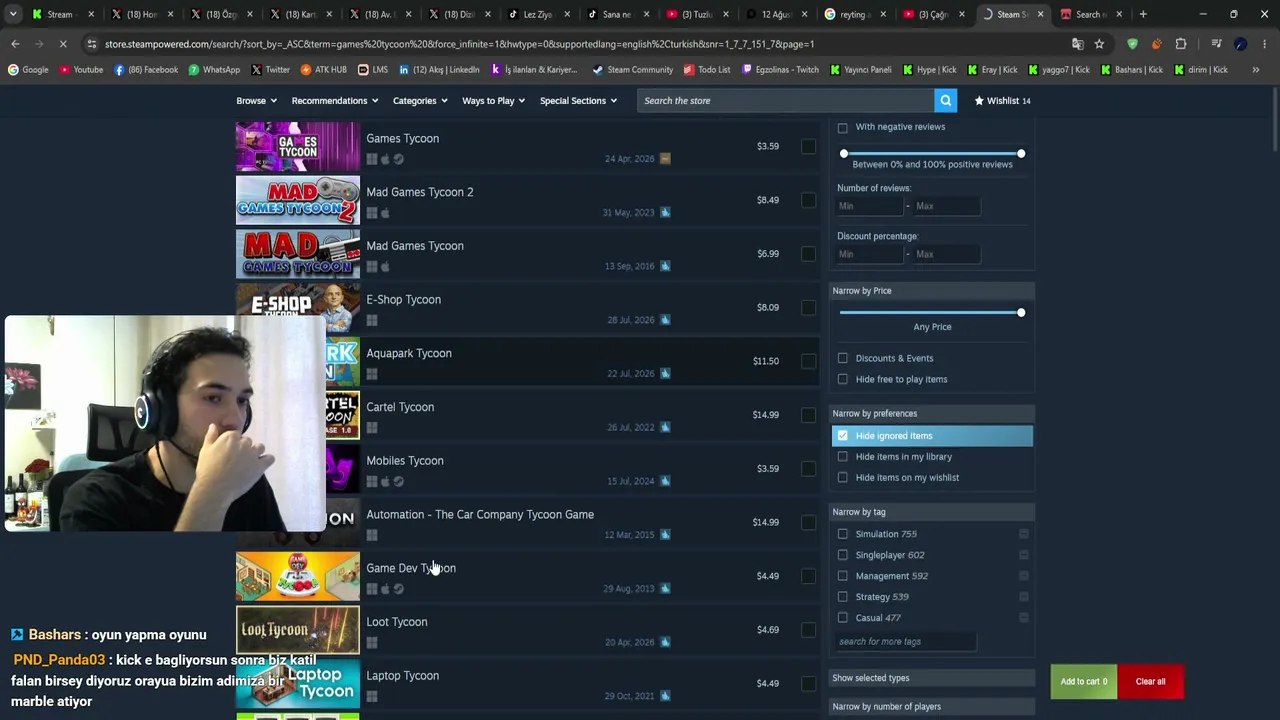Show more bookmarks via the overflow chevron
The height and width of the screenshot is (720, 1280).
[x=1255, y=70]
